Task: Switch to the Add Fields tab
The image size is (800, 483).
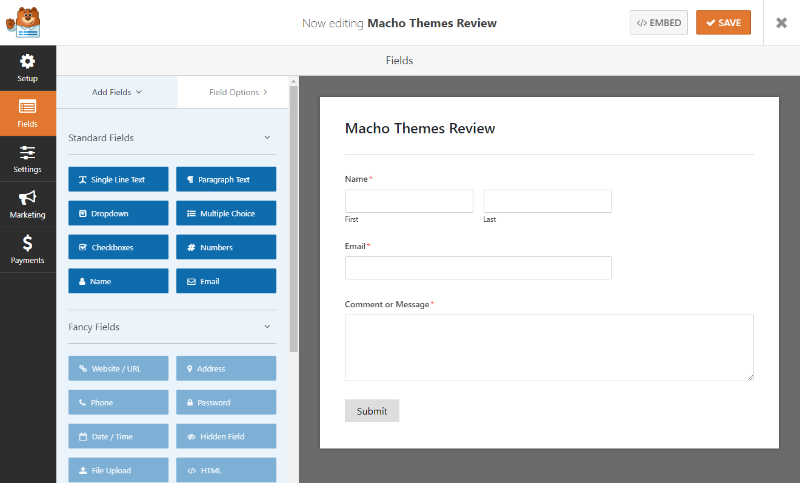Action: tap(117, 92)
